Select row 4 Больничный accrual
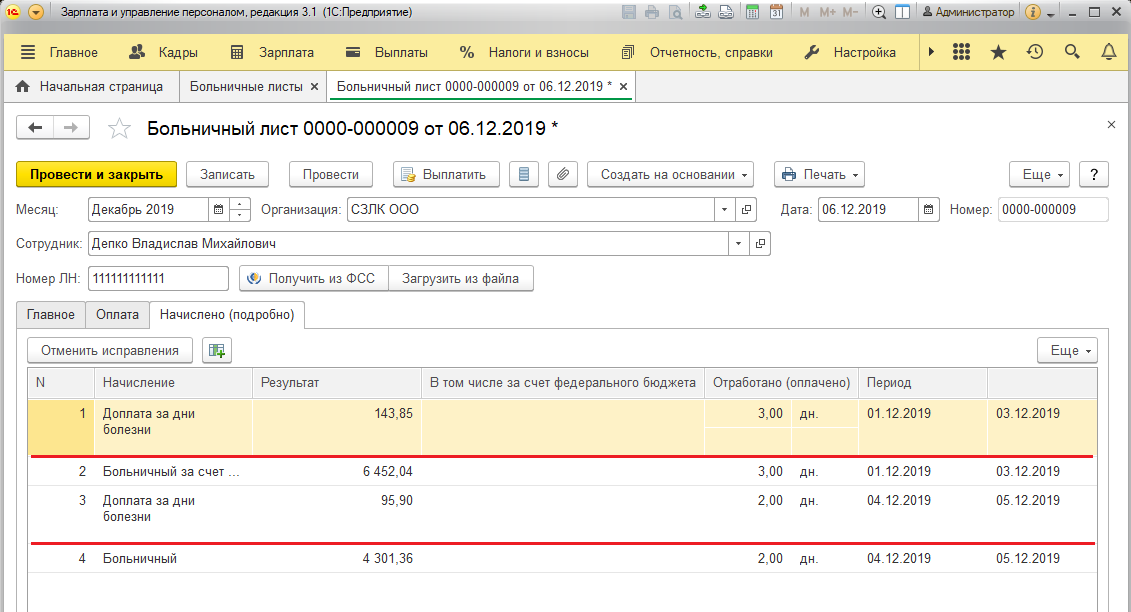 [x=563, y=559]
